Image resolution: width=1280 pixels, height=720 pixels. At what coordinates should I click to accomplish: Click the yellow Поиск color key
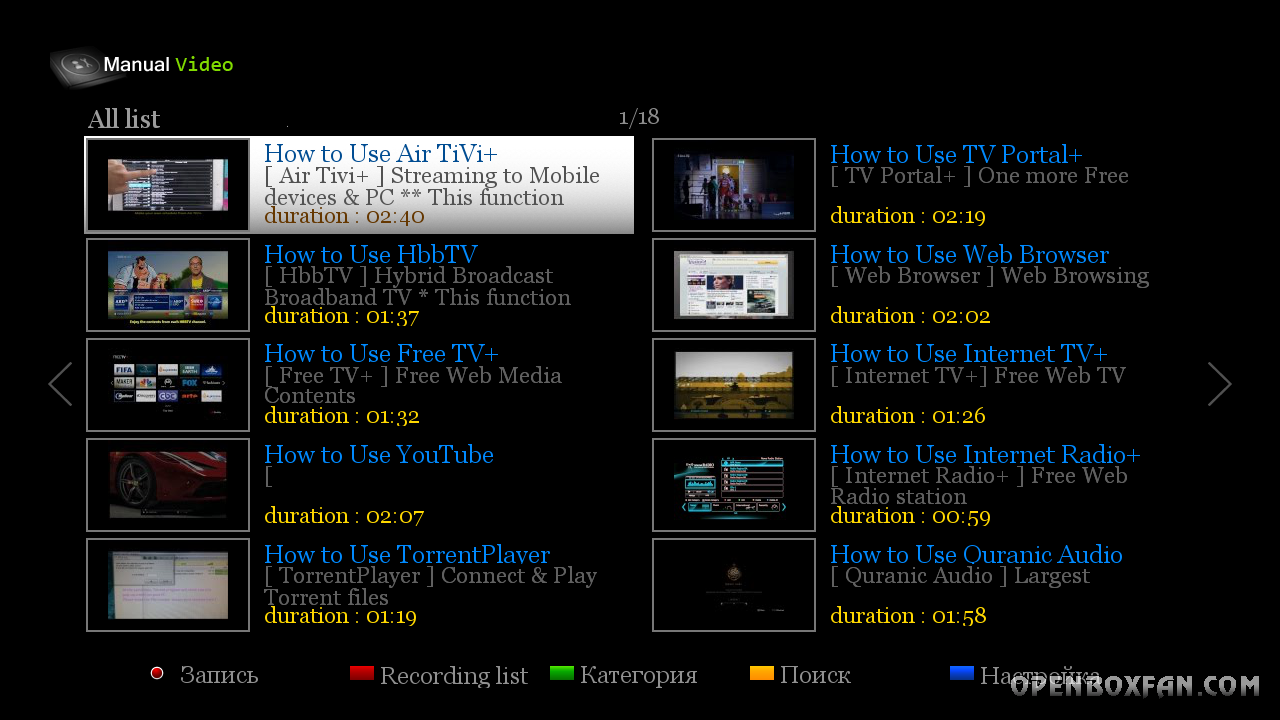tap(762, 673)
